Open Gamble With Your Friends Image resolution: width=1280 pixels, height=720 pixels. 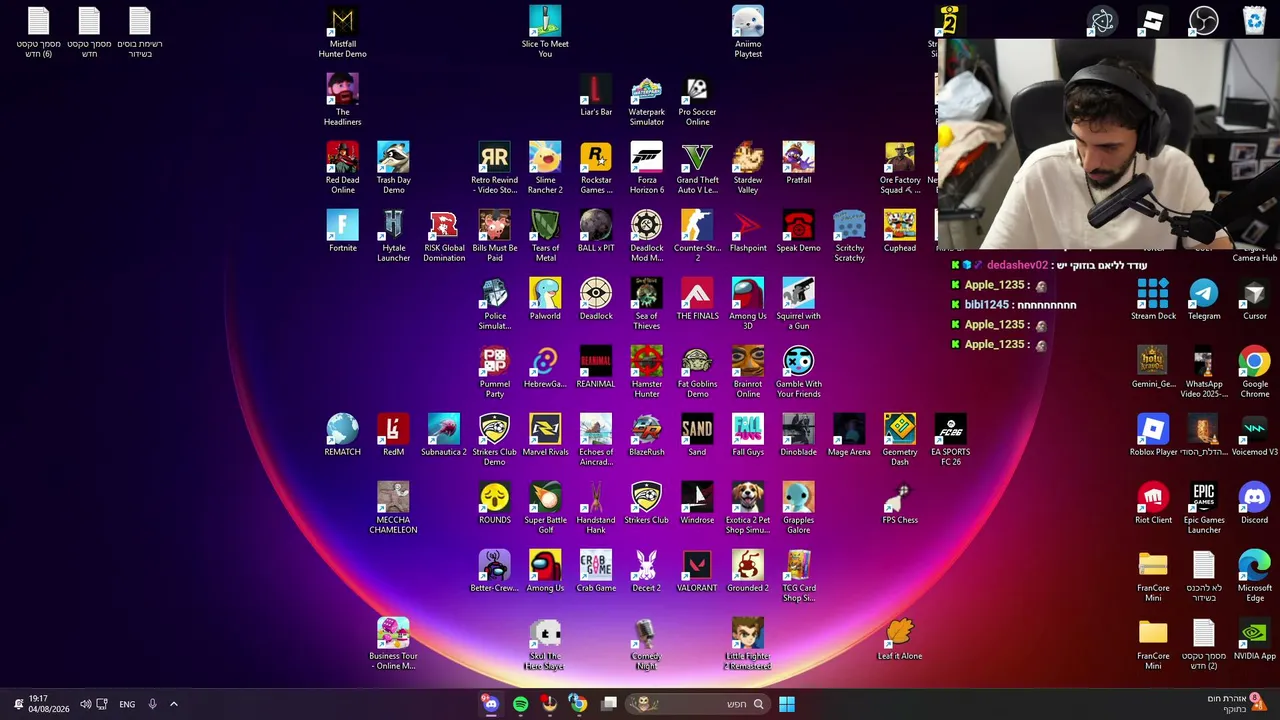click(798, 372)
